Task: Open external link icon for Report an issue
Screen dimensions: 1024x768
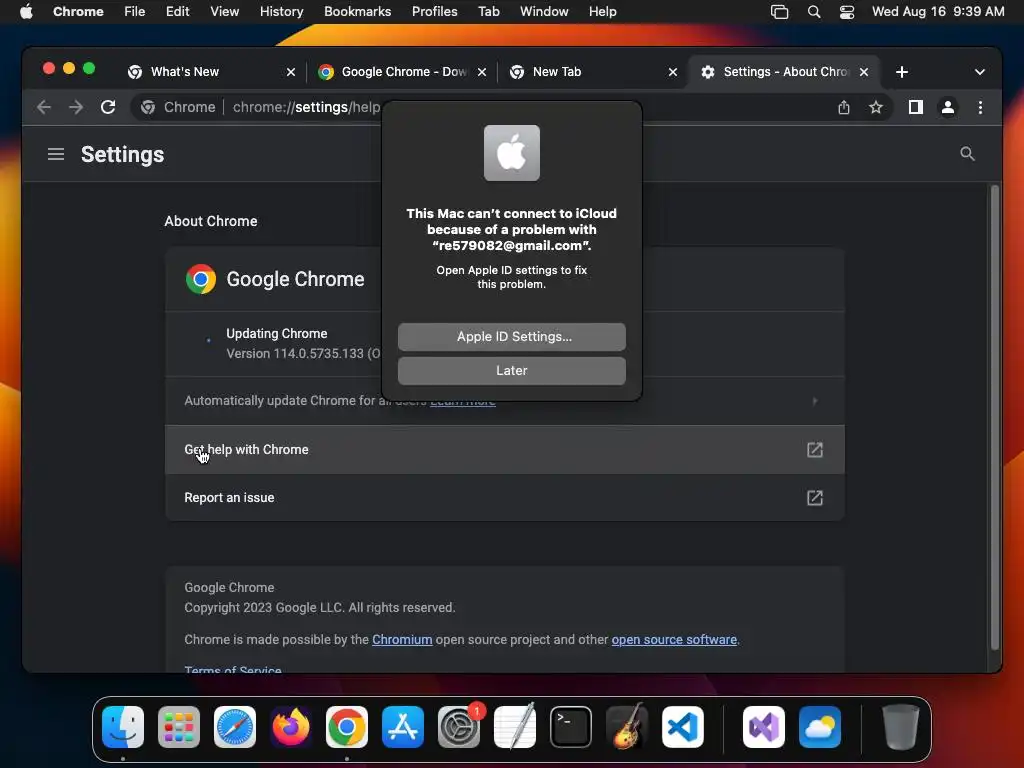Action: tap(814, 498)
